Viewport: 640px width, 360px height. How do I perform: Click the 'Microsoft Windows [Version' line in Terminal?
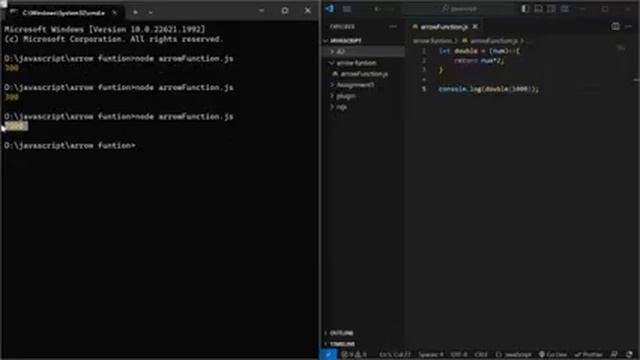coord(105,29)
